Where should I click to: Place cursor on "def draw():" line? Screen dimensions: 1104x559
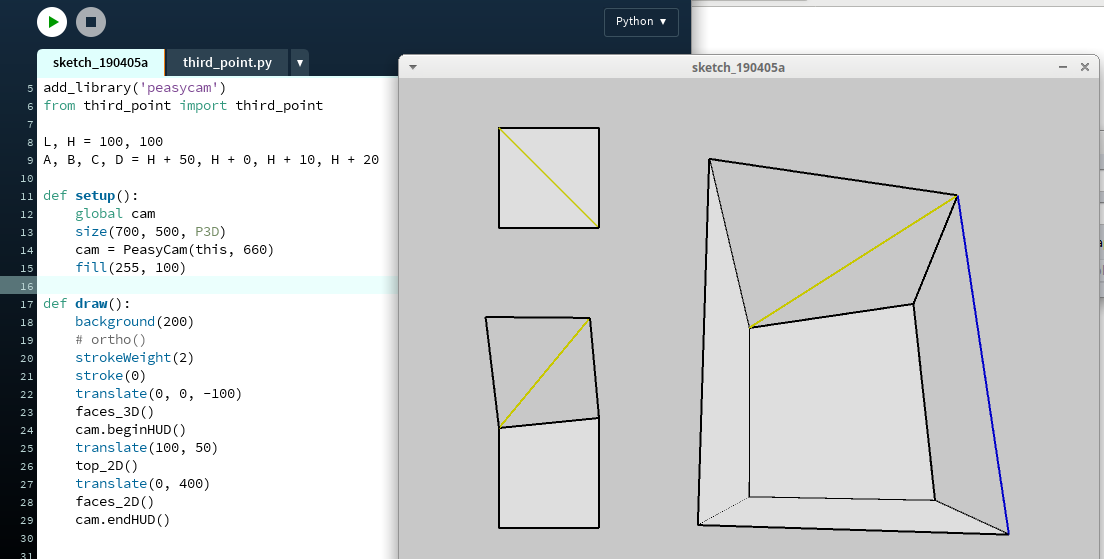(x=87, y=304)
